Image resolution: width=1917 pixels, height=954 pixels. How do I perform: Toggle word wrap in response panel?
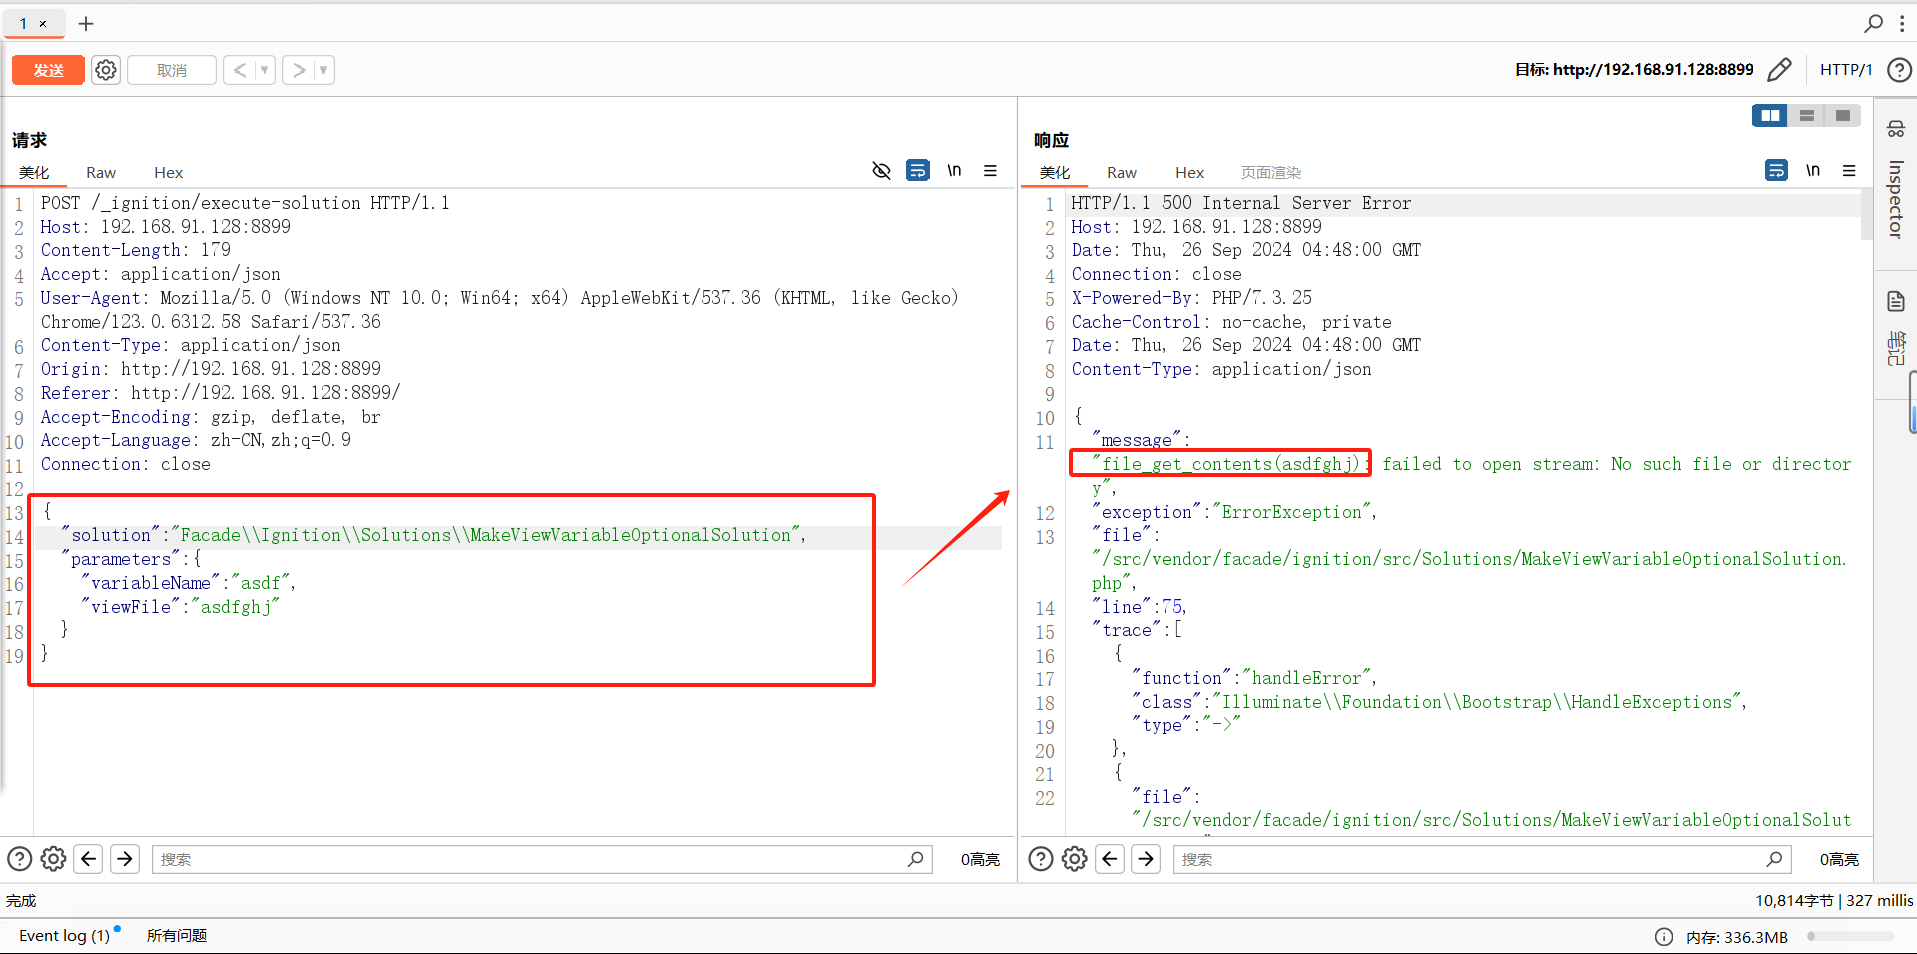[x=1776, y=170]
